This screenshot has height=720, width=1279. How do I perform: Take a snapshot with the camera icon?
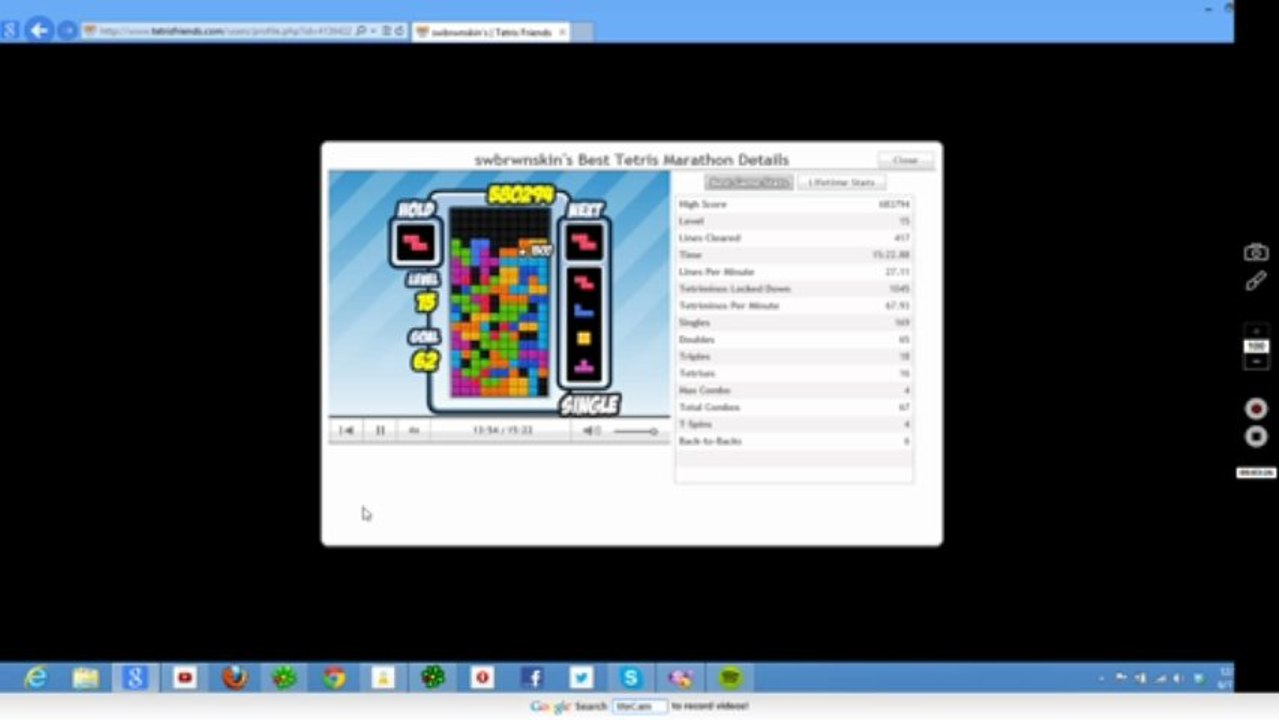point(1256,252)
